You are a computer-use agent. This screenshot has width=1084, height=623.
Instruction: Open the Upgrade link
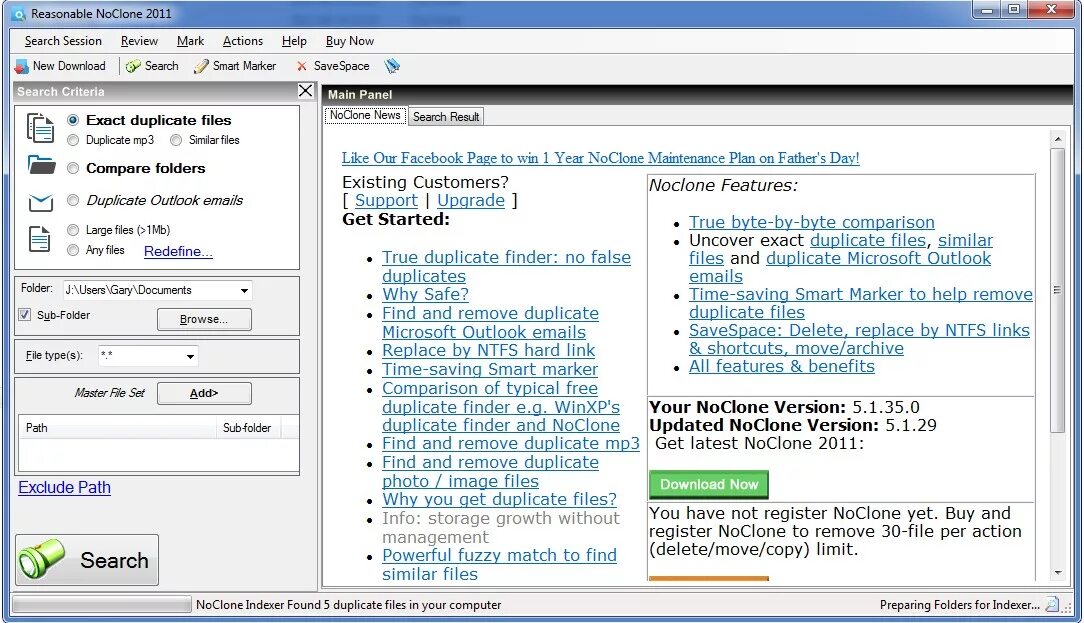coord(471,201)
